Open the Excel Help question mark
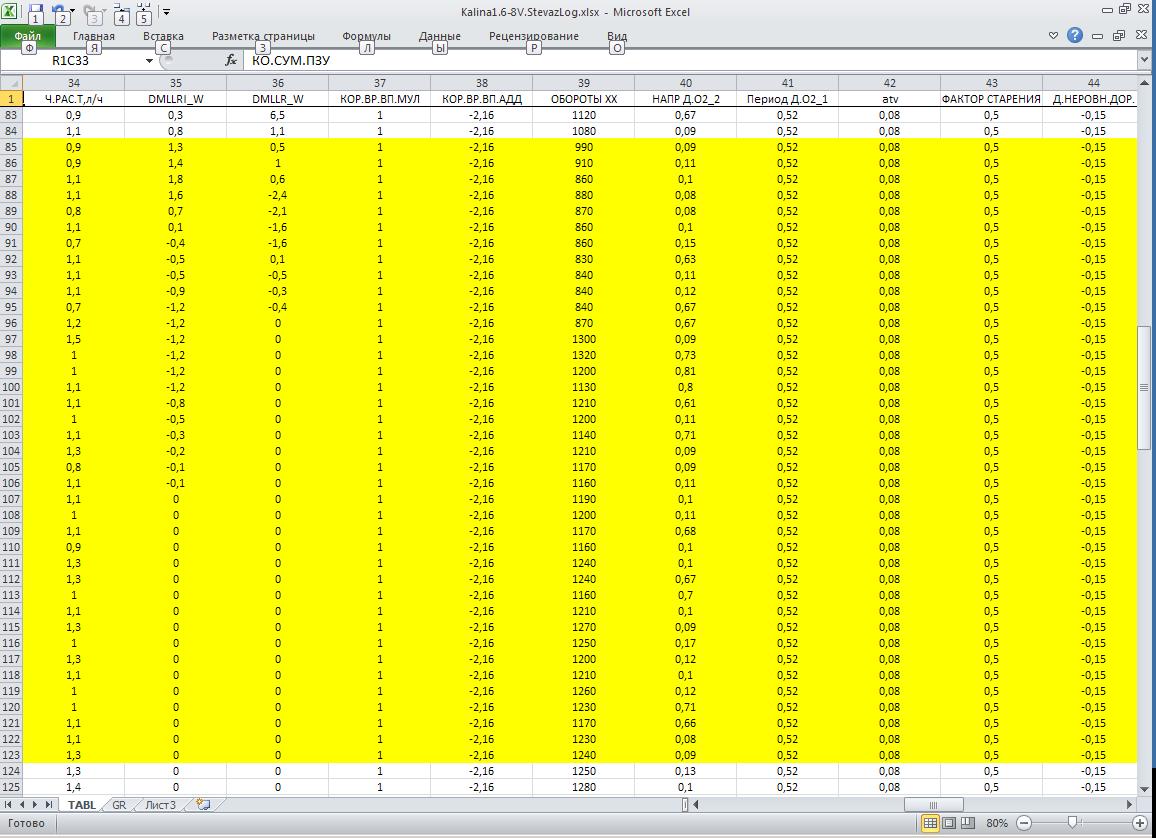The width and height of the screenshot is (1156, 838). coord(1075,36)
